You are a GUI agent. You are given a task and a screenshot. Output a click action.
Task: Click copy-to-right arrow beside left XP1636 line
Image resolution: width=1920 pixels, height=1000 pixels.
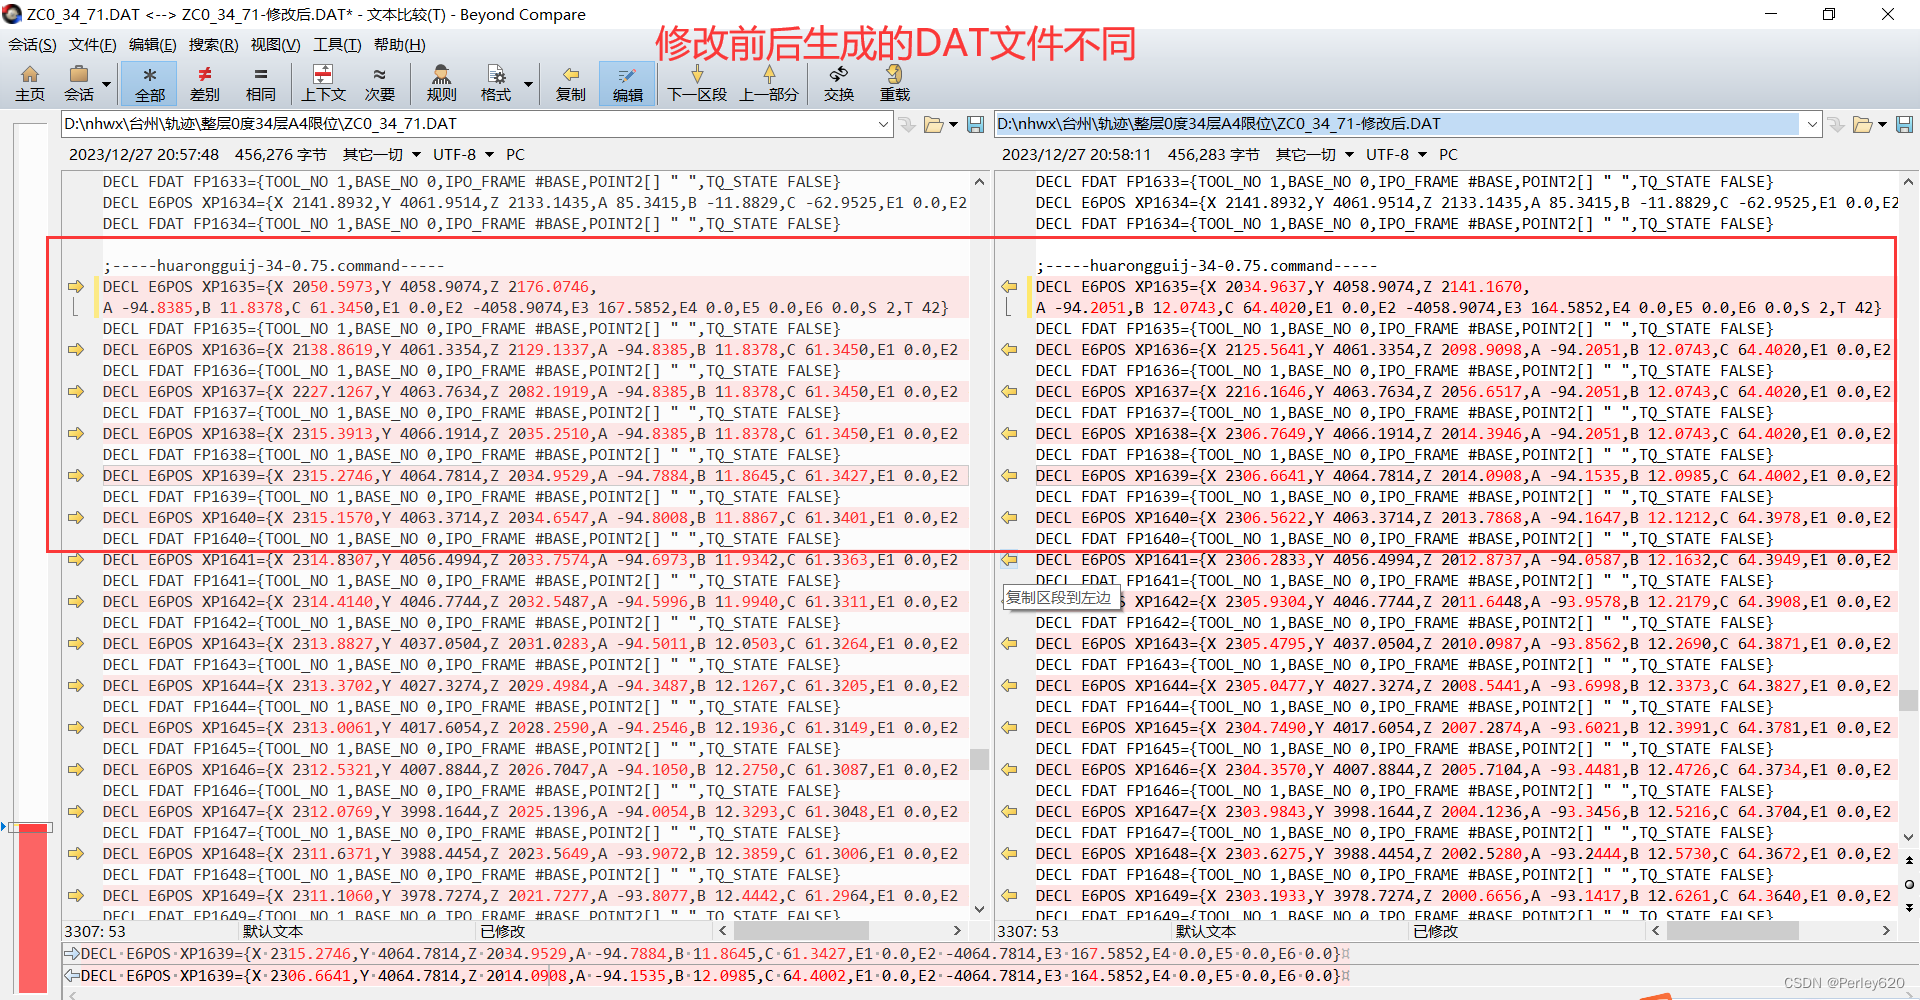(x=76, y=350)
